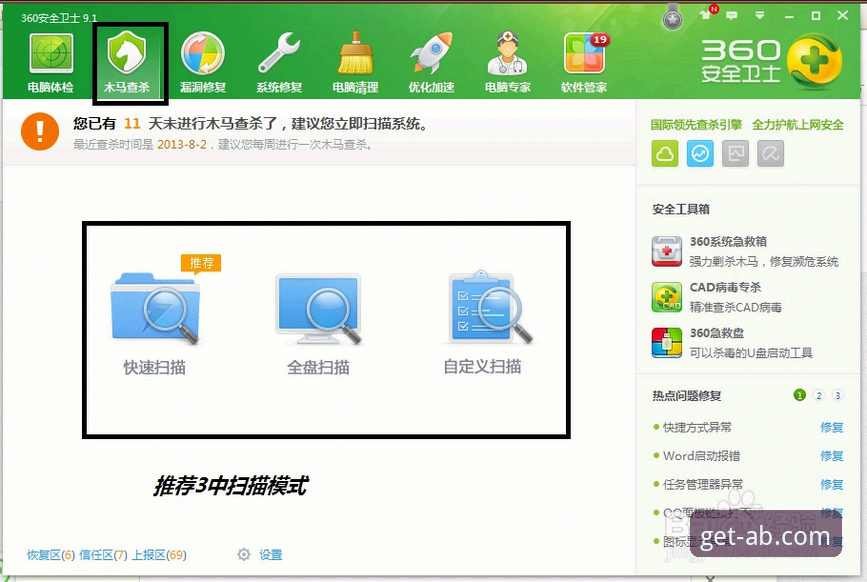Click the 全力护航上网安全 heading
Screen dimensions: 867x582
(798, 125)
